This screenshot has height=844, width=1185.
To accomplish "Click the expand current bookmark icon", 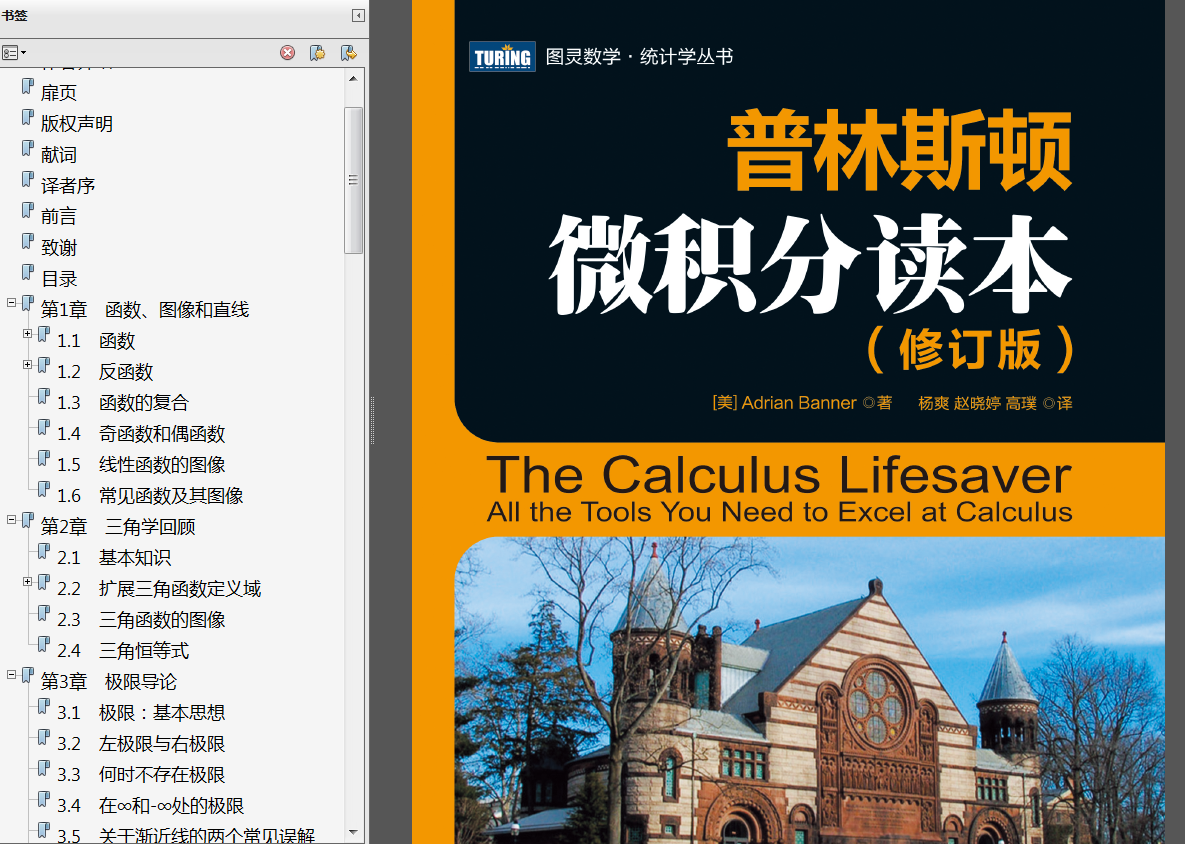I will click(348, 53).
